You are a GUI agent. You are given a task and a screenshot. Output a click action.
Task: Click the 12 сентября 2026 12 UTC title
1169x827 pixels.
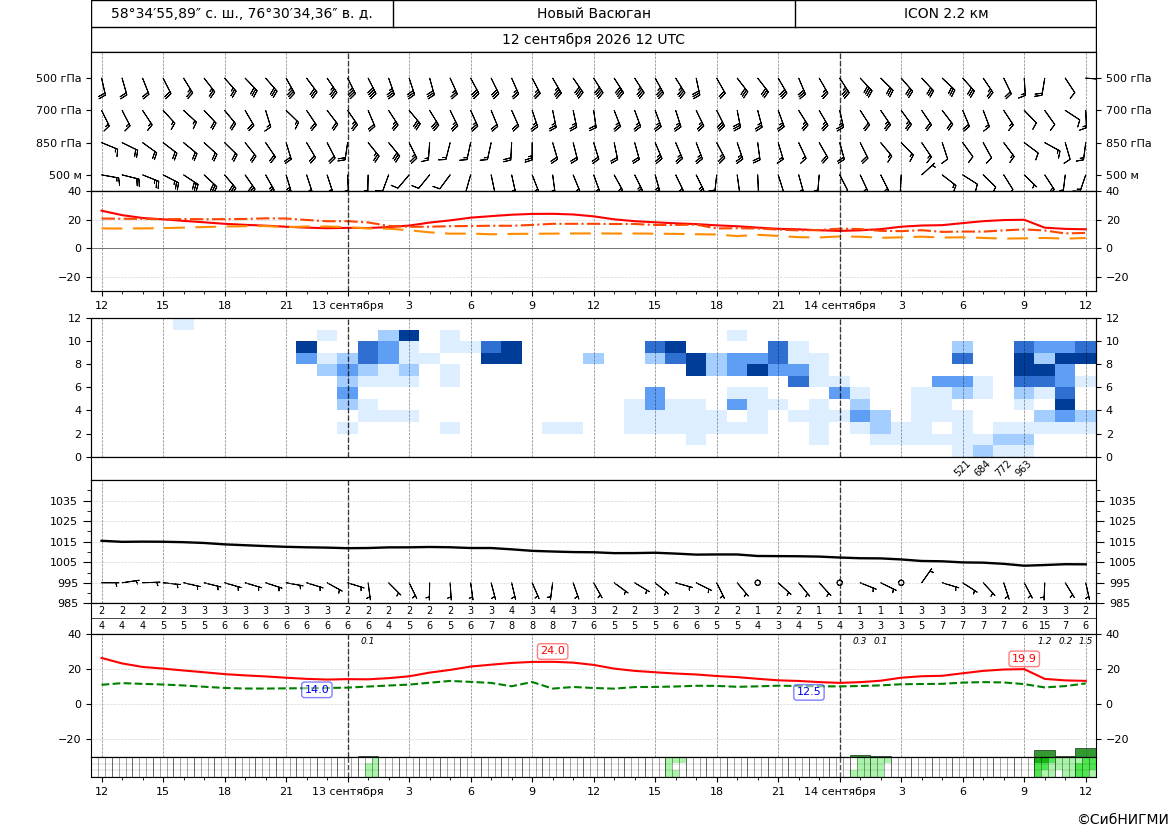point(593,40)
